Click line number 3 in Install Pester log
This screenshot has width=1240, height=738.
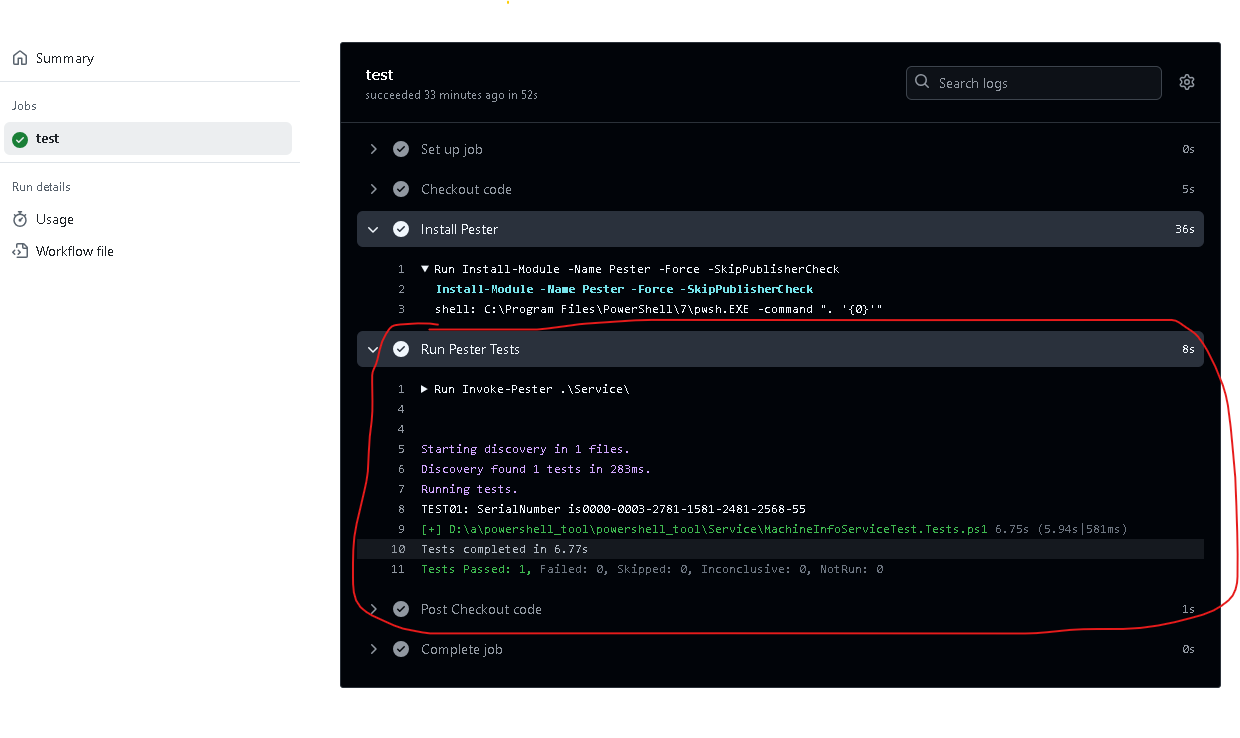(401, 309)
